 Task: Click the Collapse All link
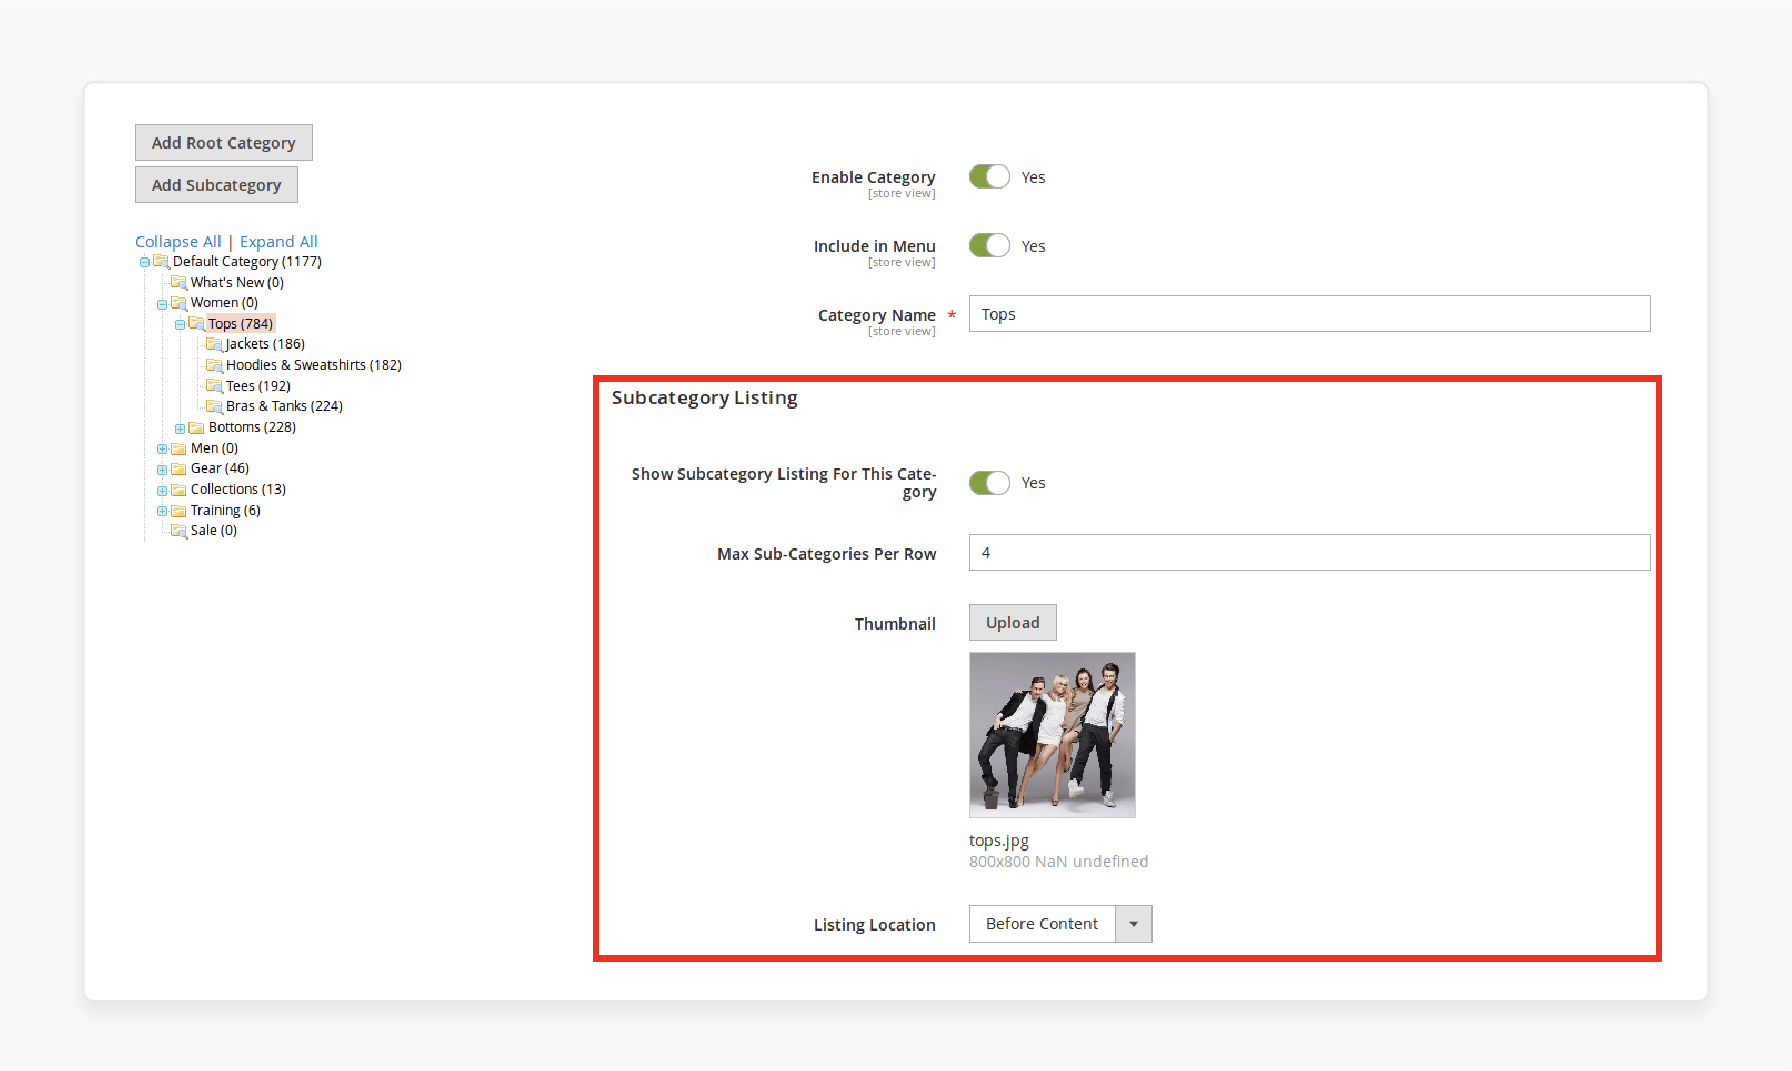coord(178,242)
